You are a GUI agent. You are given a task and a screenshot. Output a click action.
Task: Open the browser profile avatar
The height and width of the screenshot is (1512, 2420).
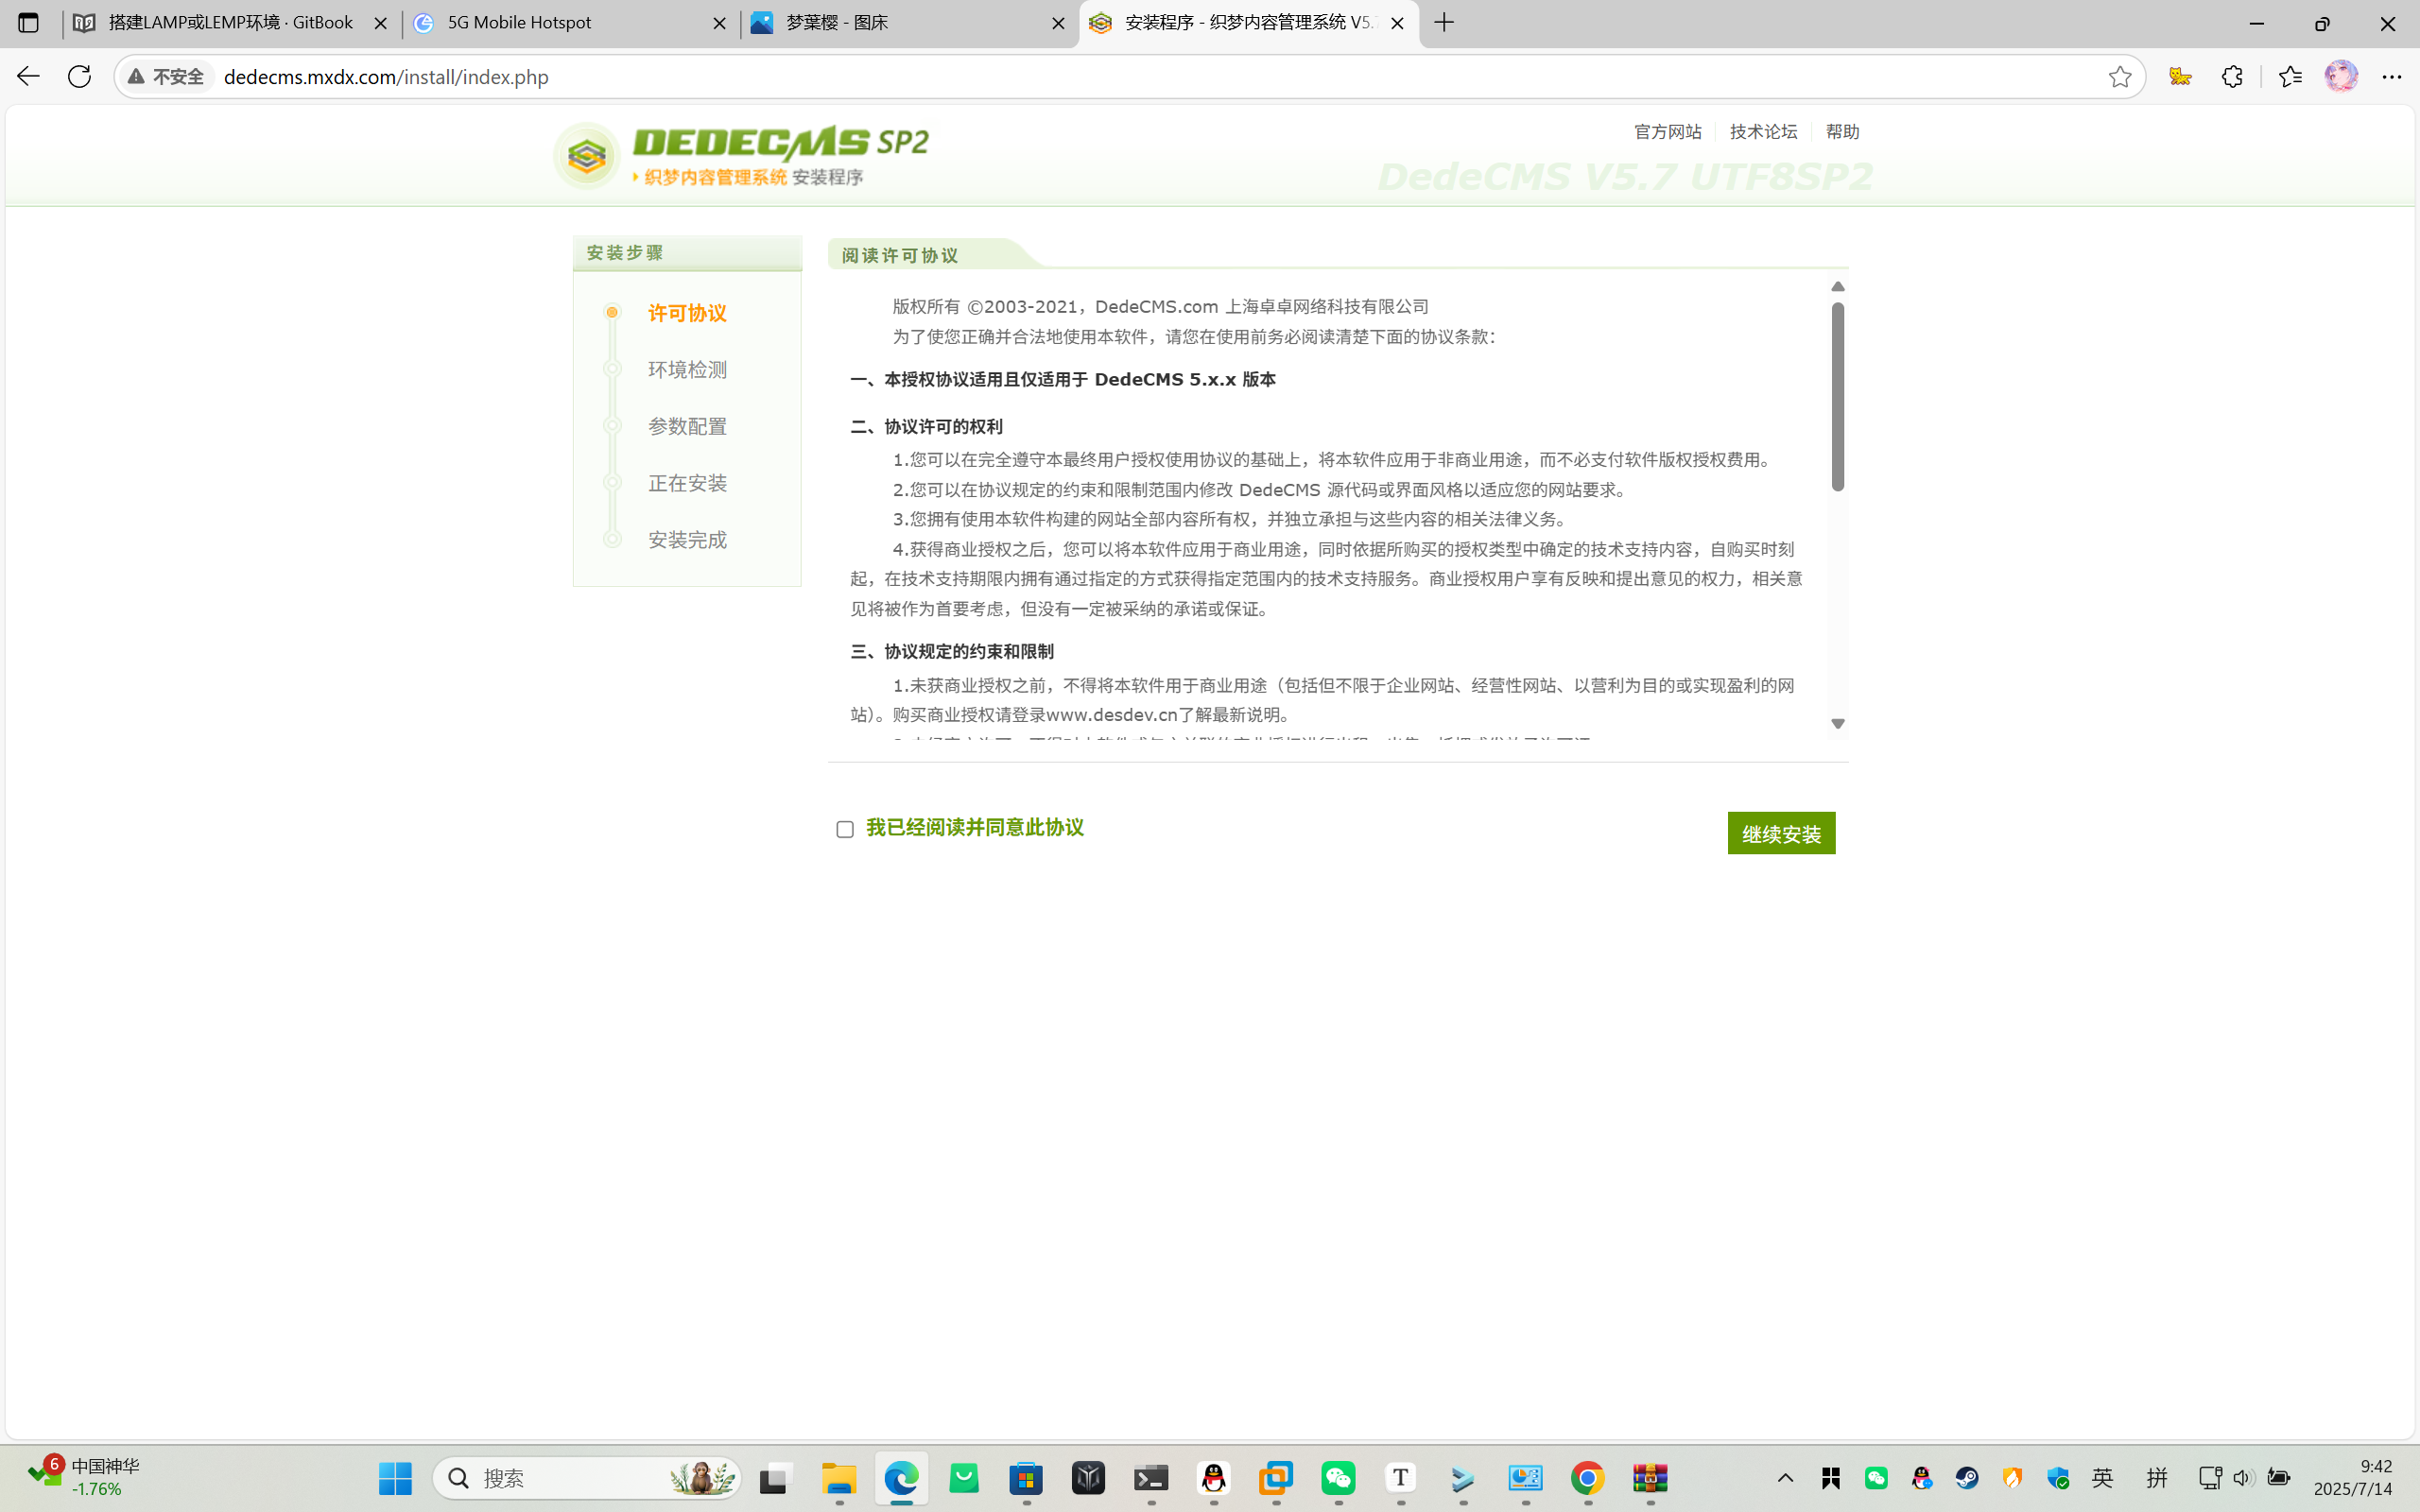(2341, 76)
